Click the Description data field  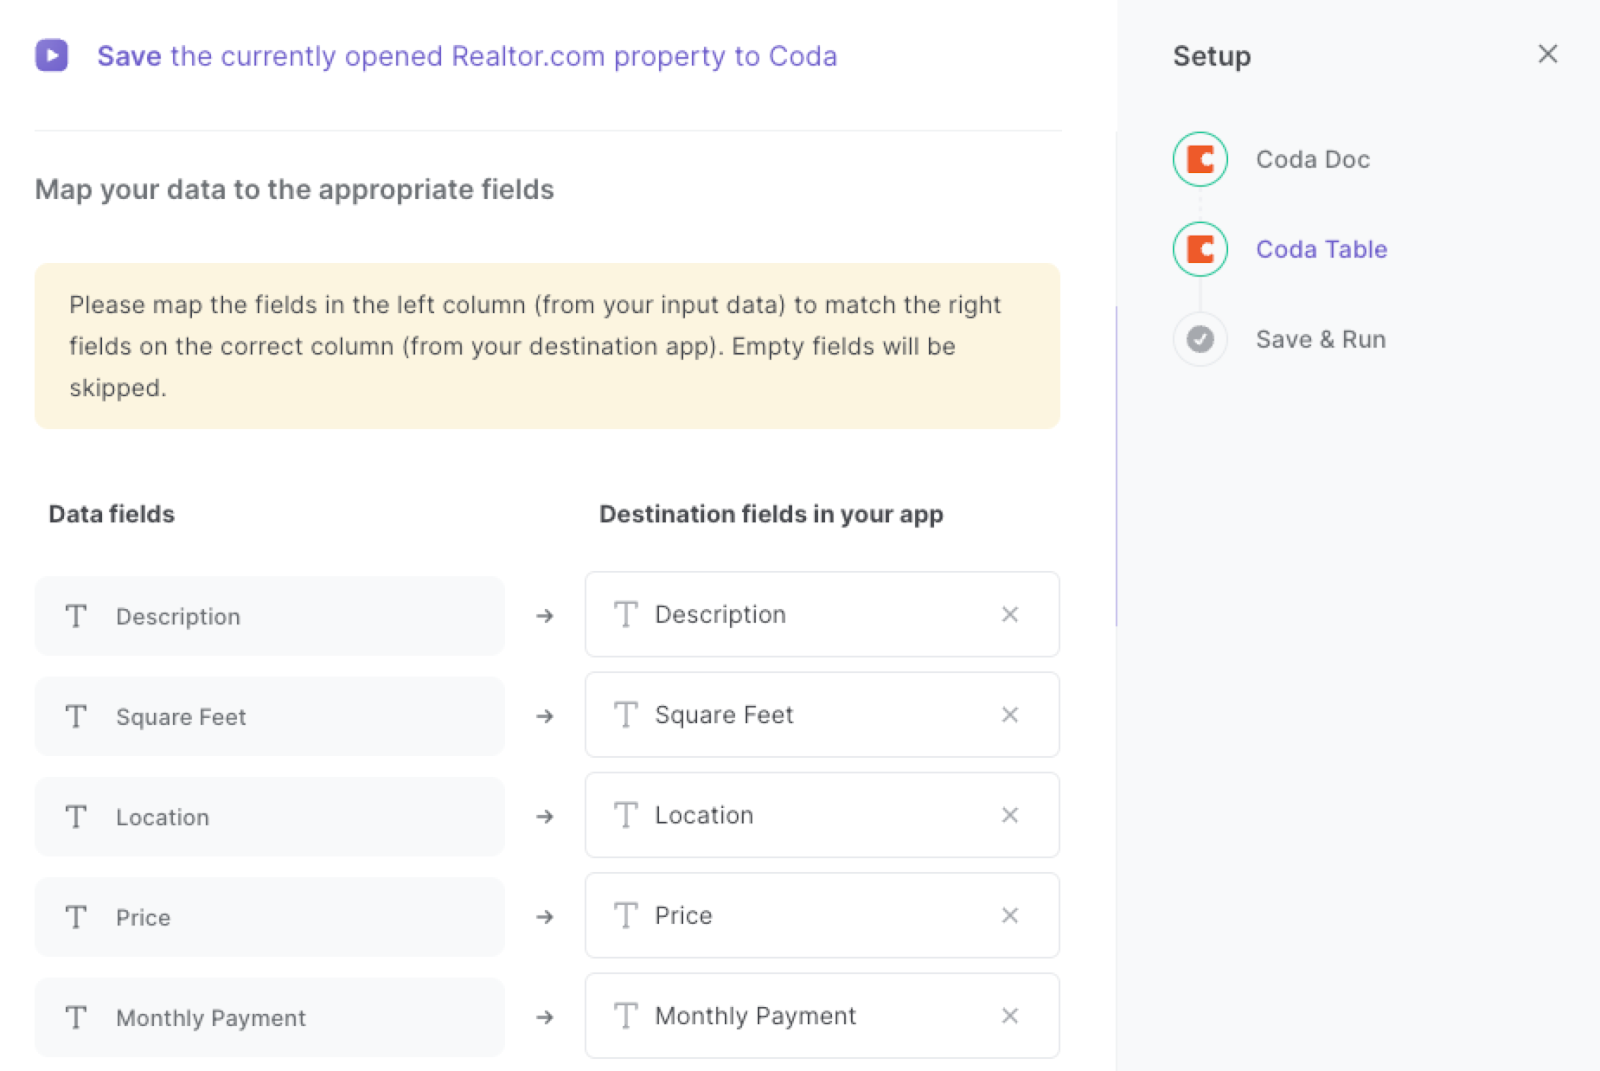[x=269, y=616]
